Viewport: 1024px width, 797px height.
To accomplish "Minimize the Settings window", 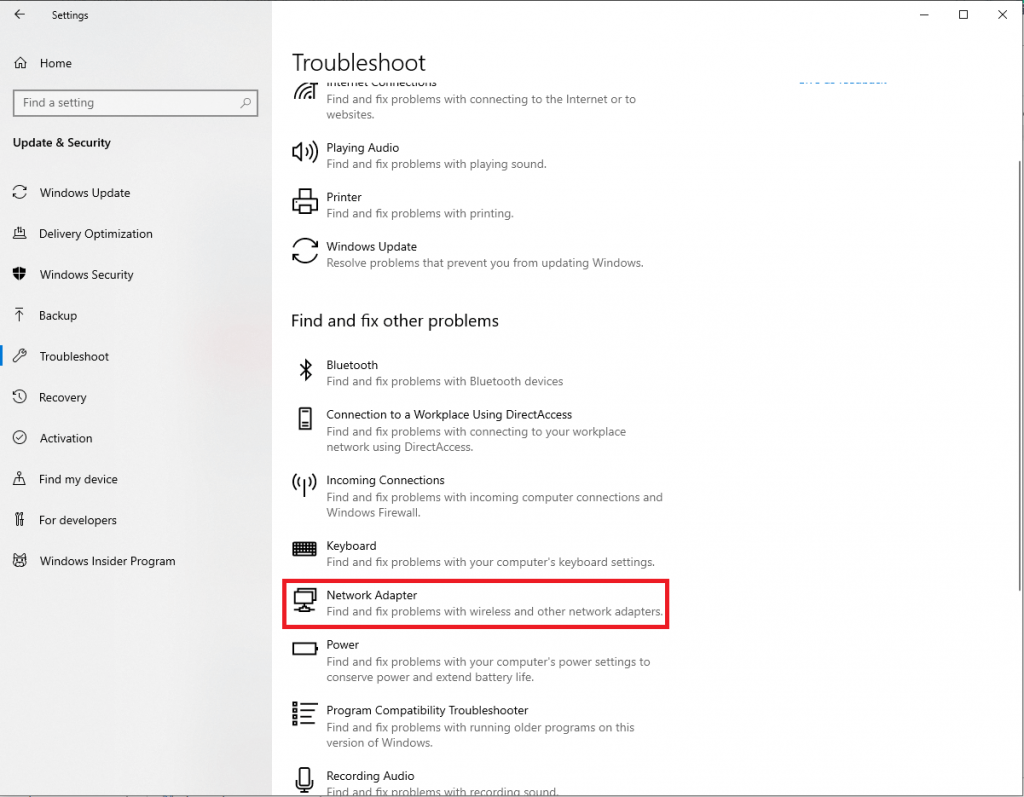I will point(924,14).
